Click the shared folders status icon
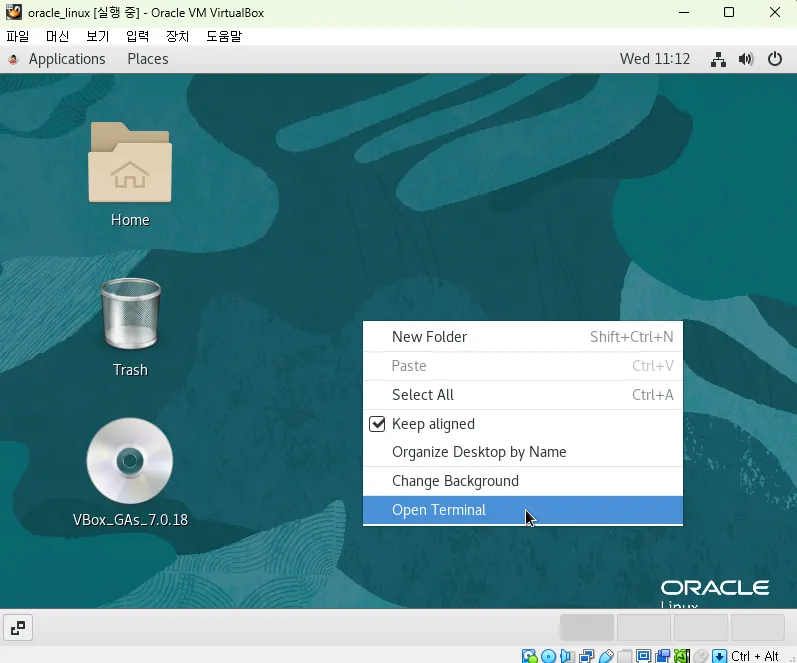797x663 pixels. coord(625,656)
